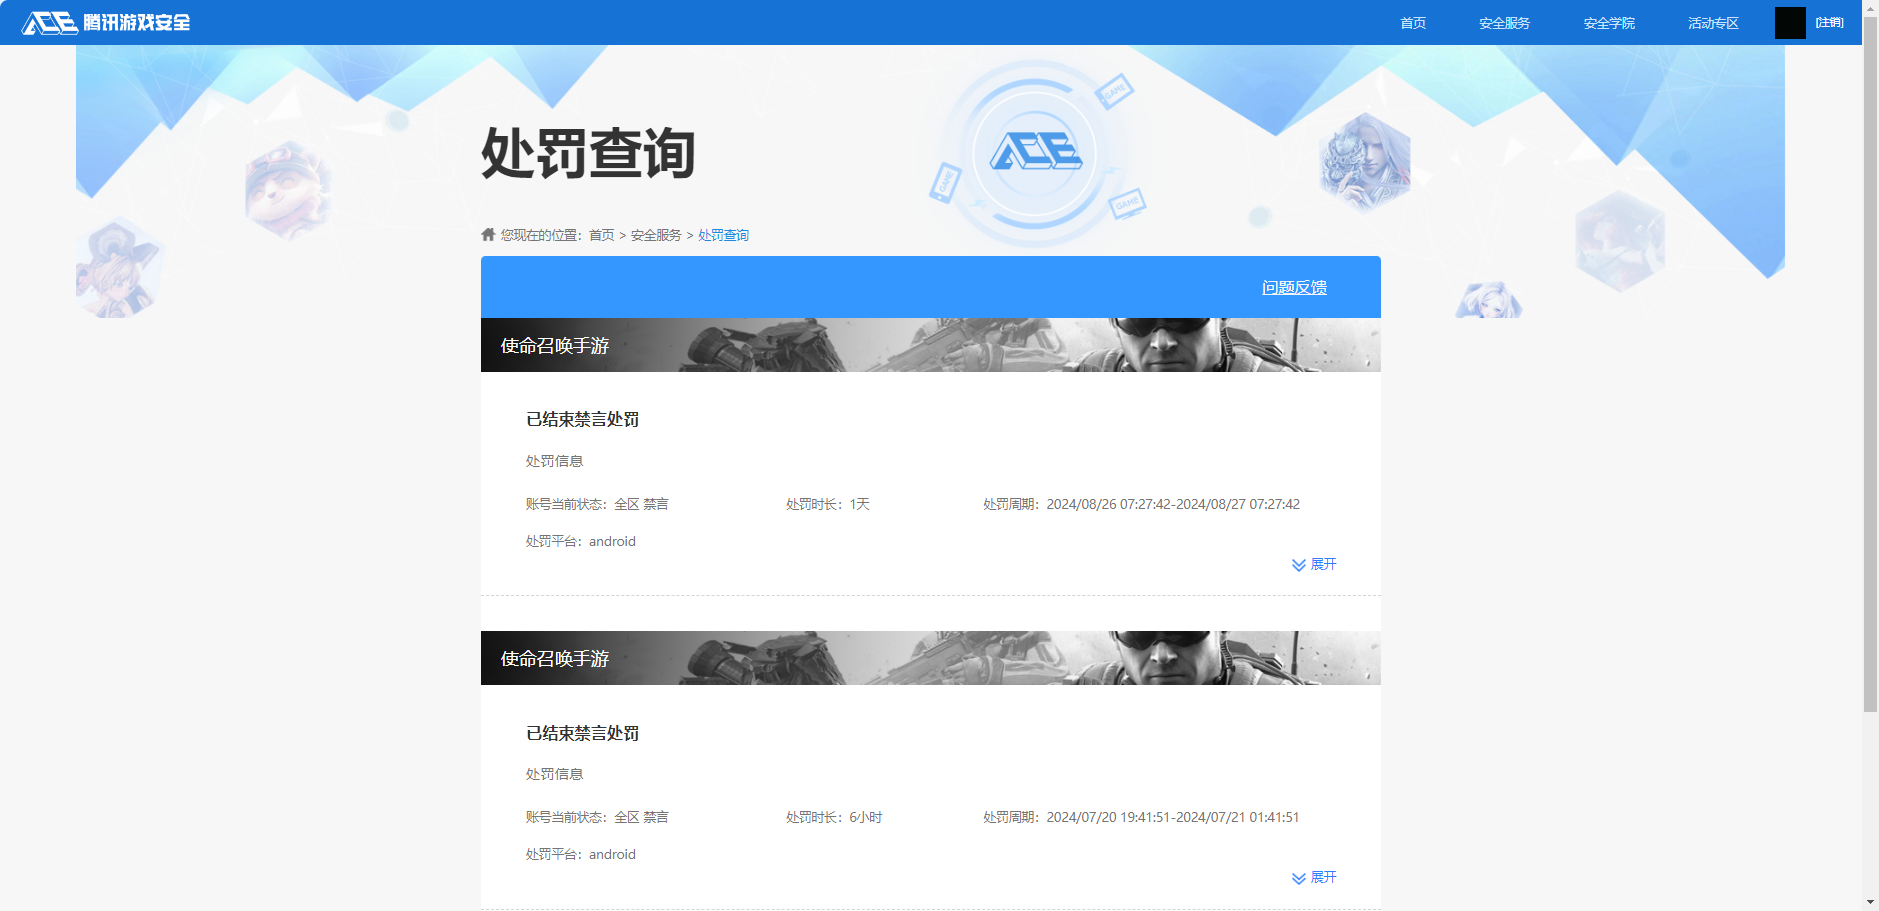Click the home icon in the breadcrumb
1879x911 pixels.
[486, 233]
